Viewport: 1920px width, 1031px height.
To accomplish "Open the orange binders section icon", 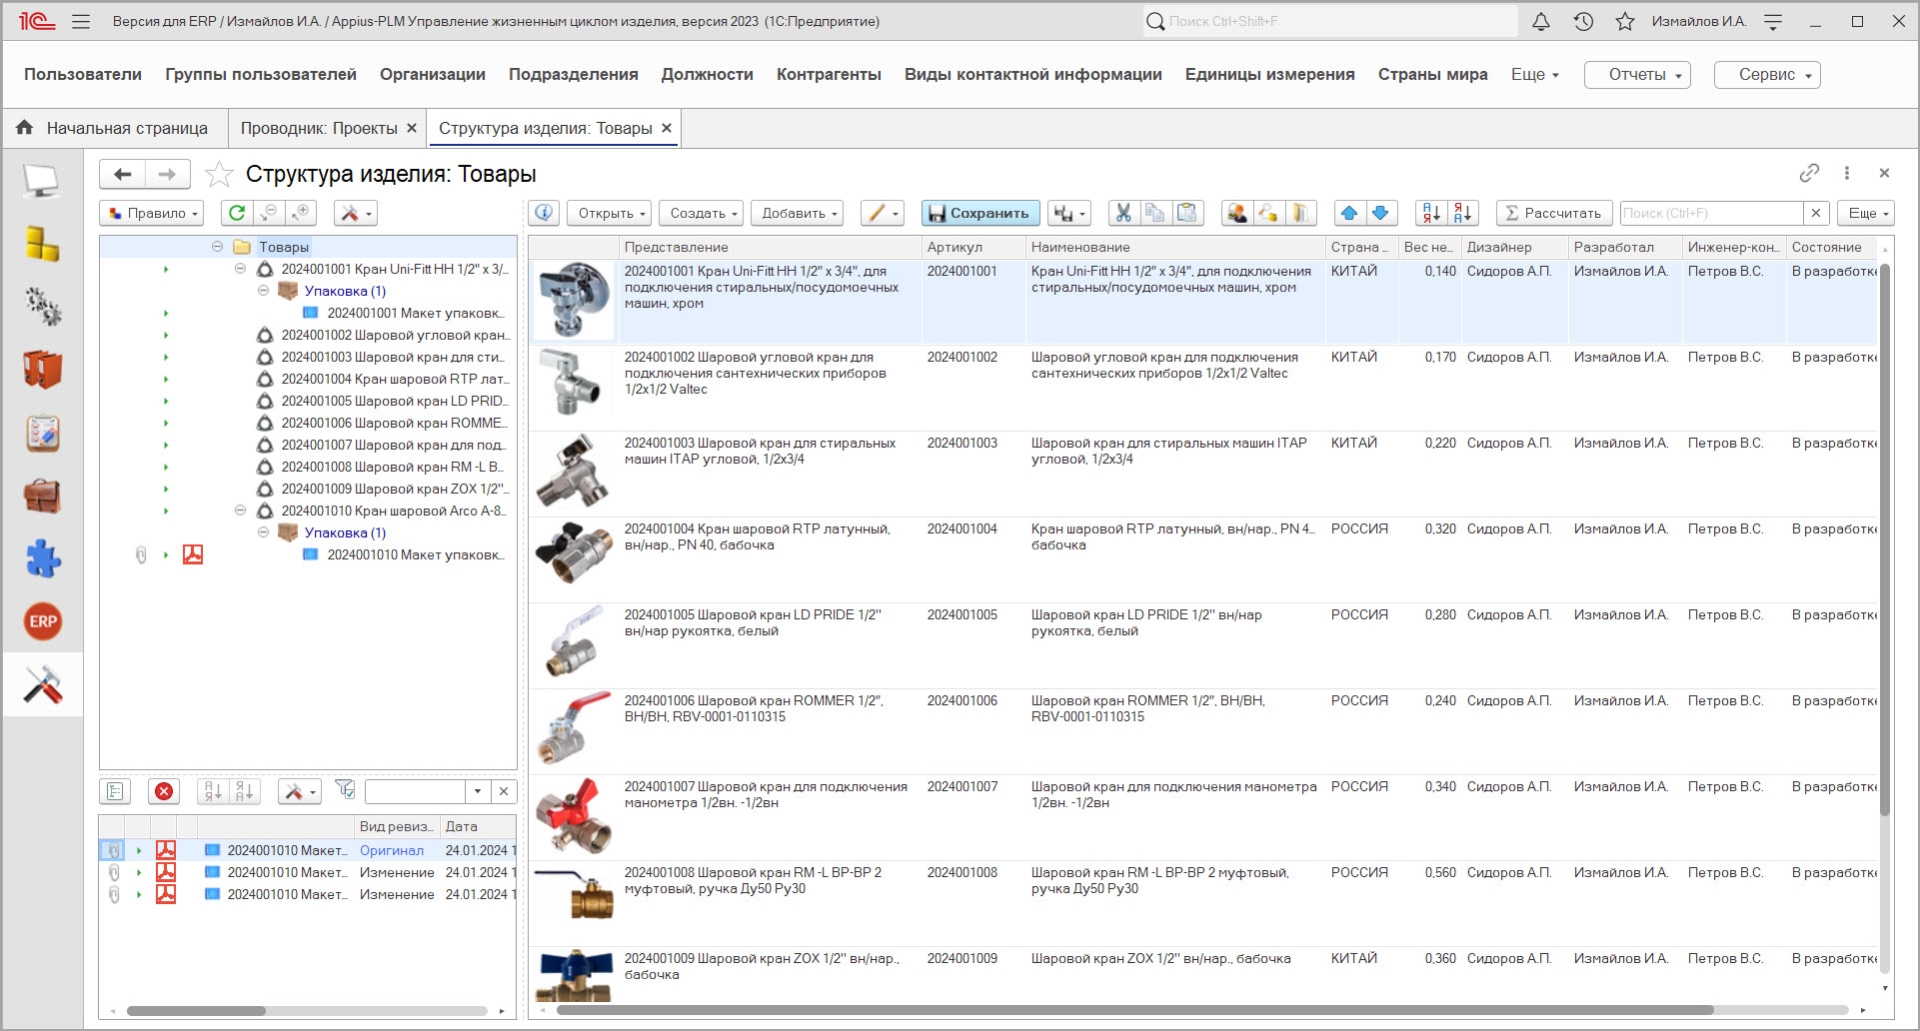I will pyautogui.click(x=42, y=370).
